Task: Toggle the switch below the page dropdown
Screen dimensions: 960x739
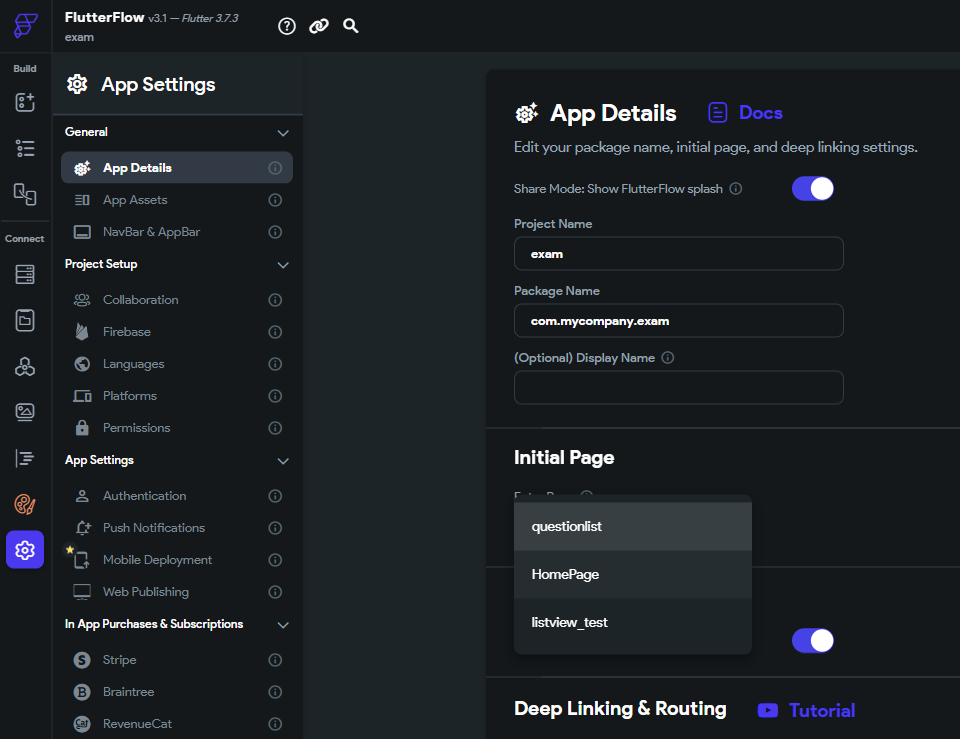Action: [812, 641]
